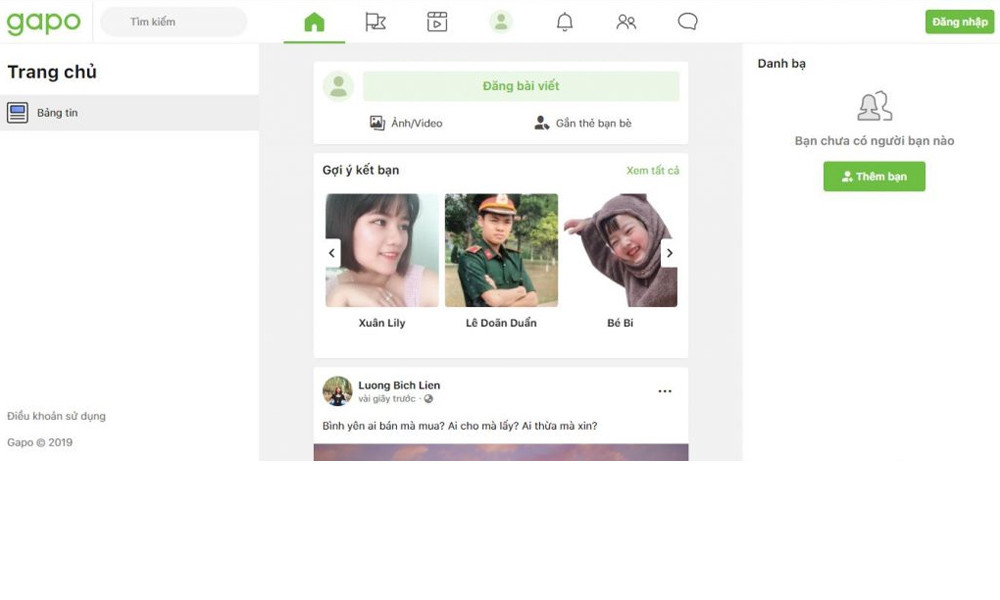The image size is (1000, 600).
Task: Open the friends icon in navbar
Action: 626,22
